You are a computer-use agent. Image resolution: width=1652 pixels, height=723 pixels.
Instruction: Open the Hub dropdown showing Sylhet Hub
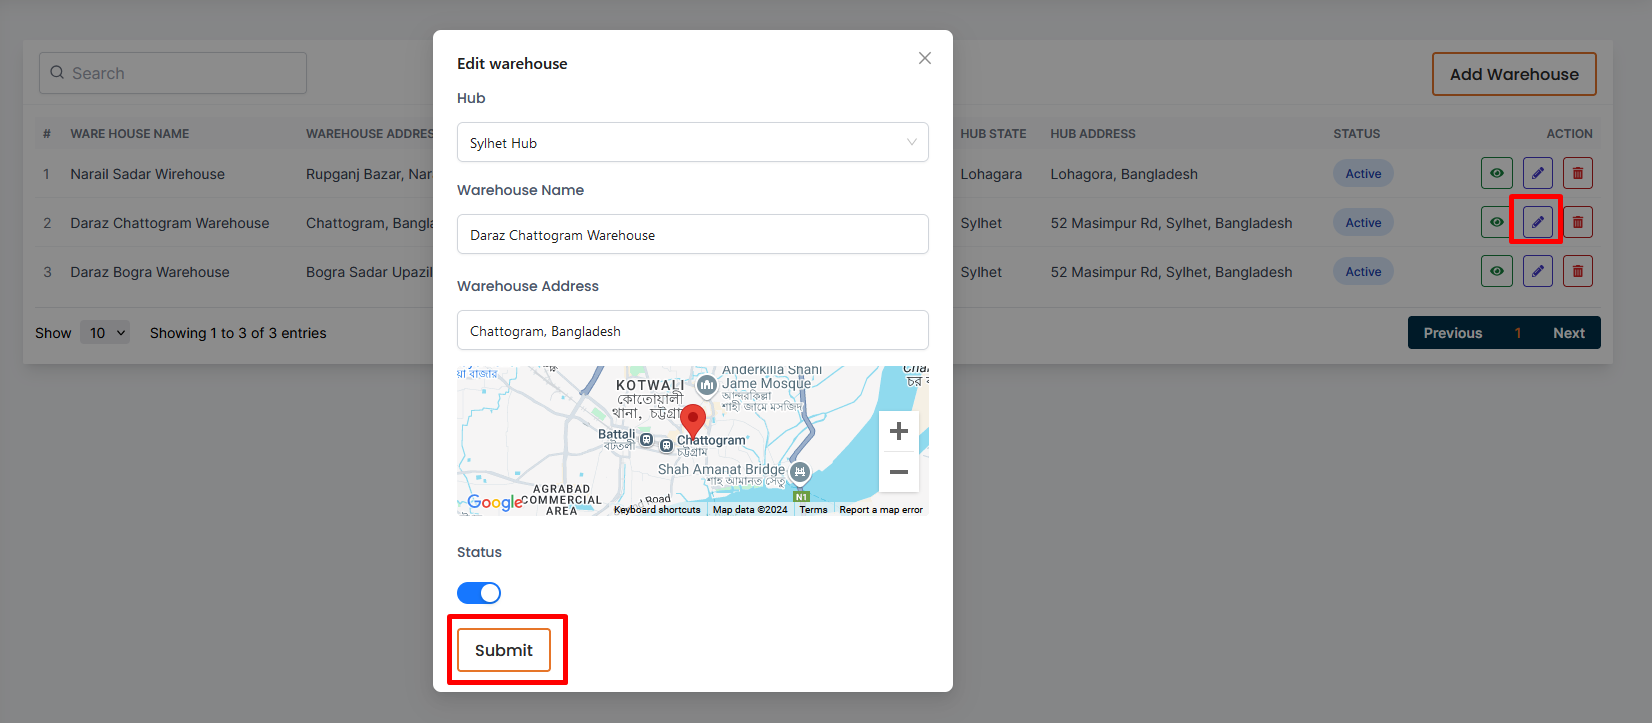[x=692, y=142]
